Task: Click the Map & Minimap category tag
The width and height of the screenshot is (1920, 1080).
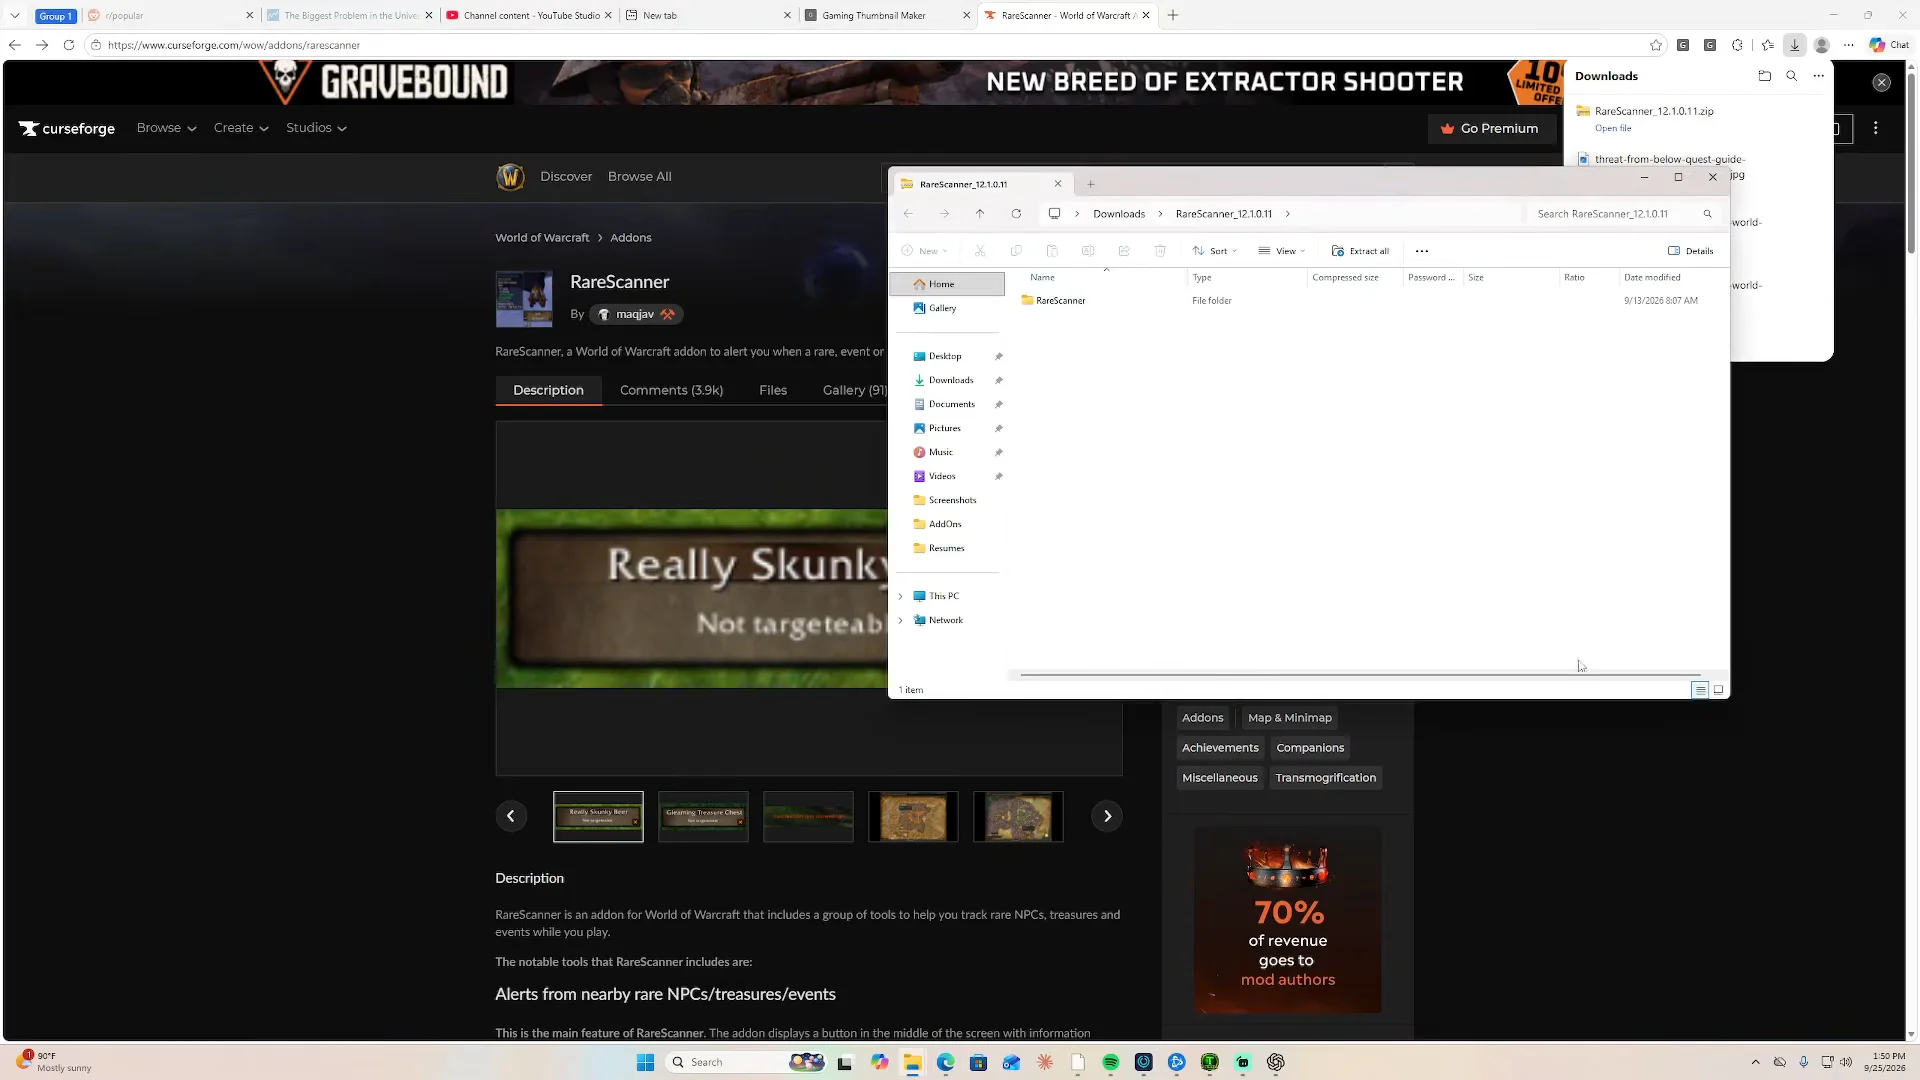Action: tap(1290, 718)
